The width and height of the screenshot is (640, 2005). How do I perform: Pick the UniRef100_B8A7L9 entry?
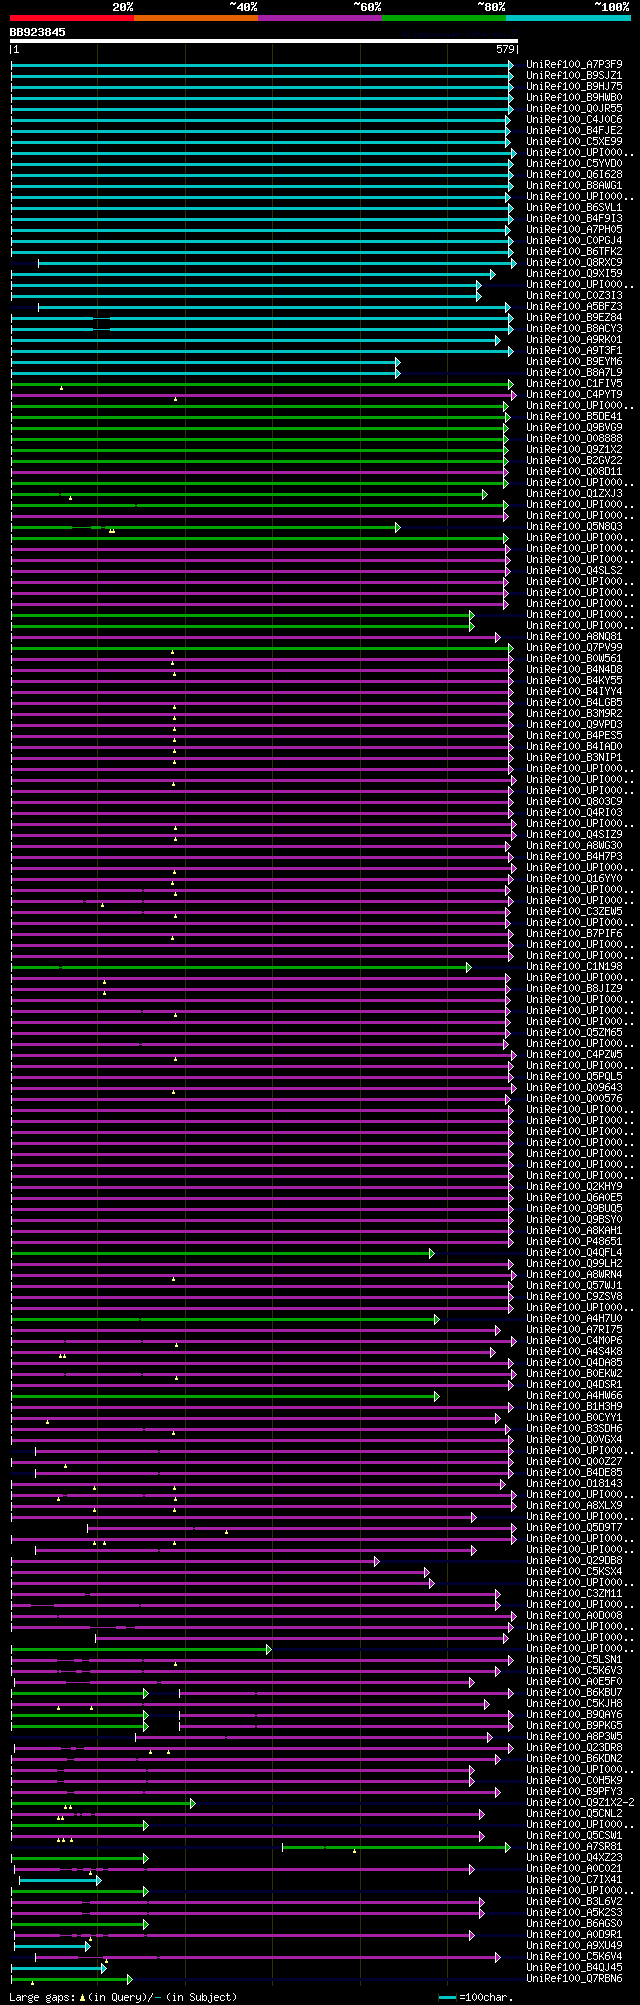tap(574, 372)
